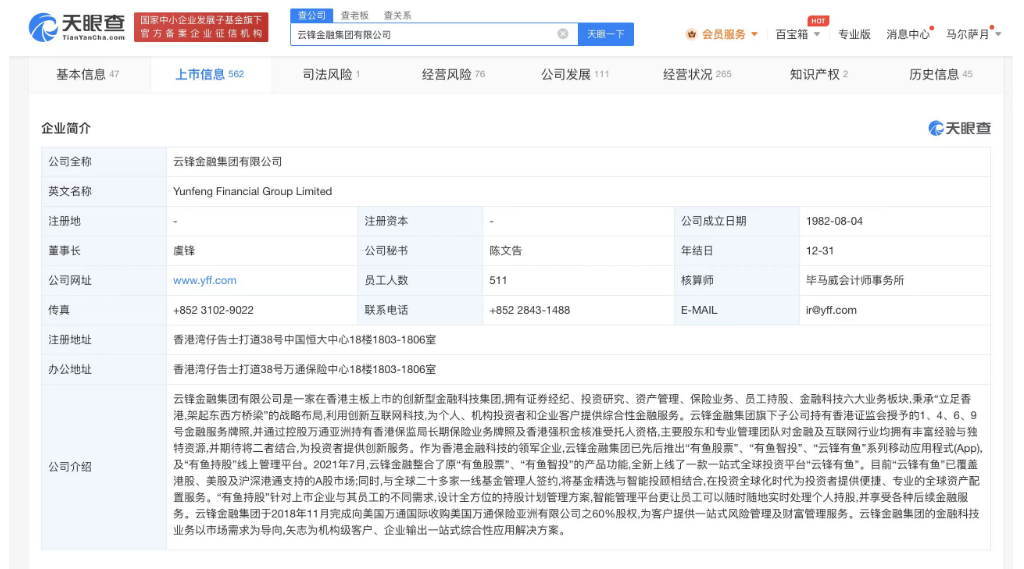This screenshot has width=1024, height=569.
Task: Click the auditor 毕马威会计师事务所
Action: click(x=855, y=280)
